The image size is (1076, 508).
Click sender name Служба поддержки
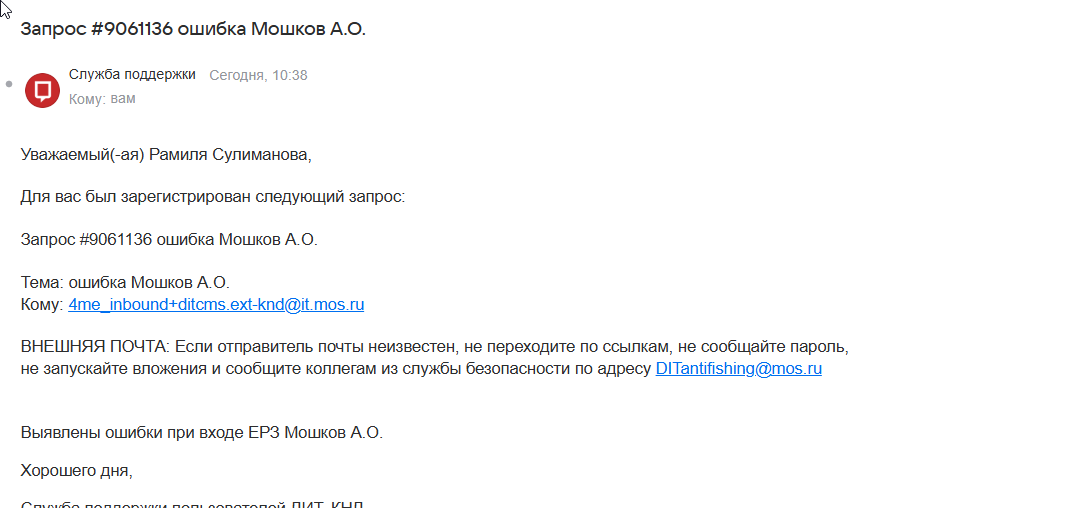click(132, 75)
